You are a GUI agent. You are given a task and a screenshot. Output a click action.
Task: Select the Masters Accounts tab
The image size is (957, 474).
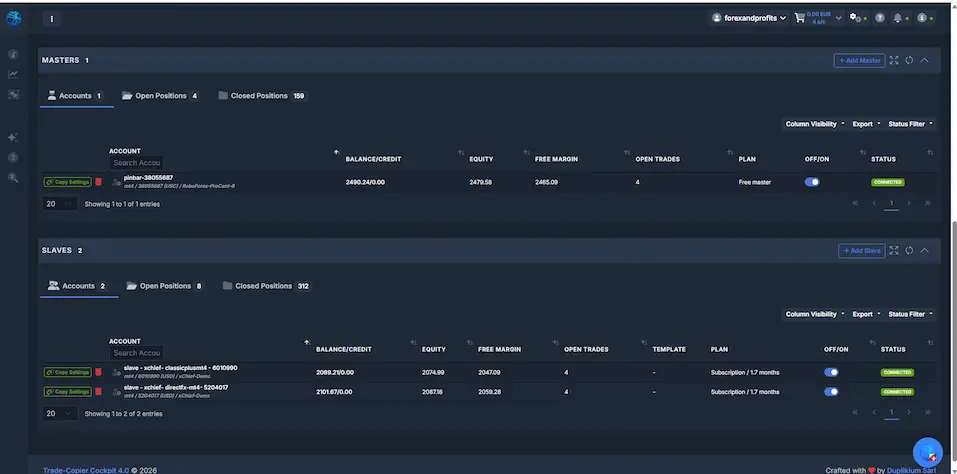click(x=75, y=96)
